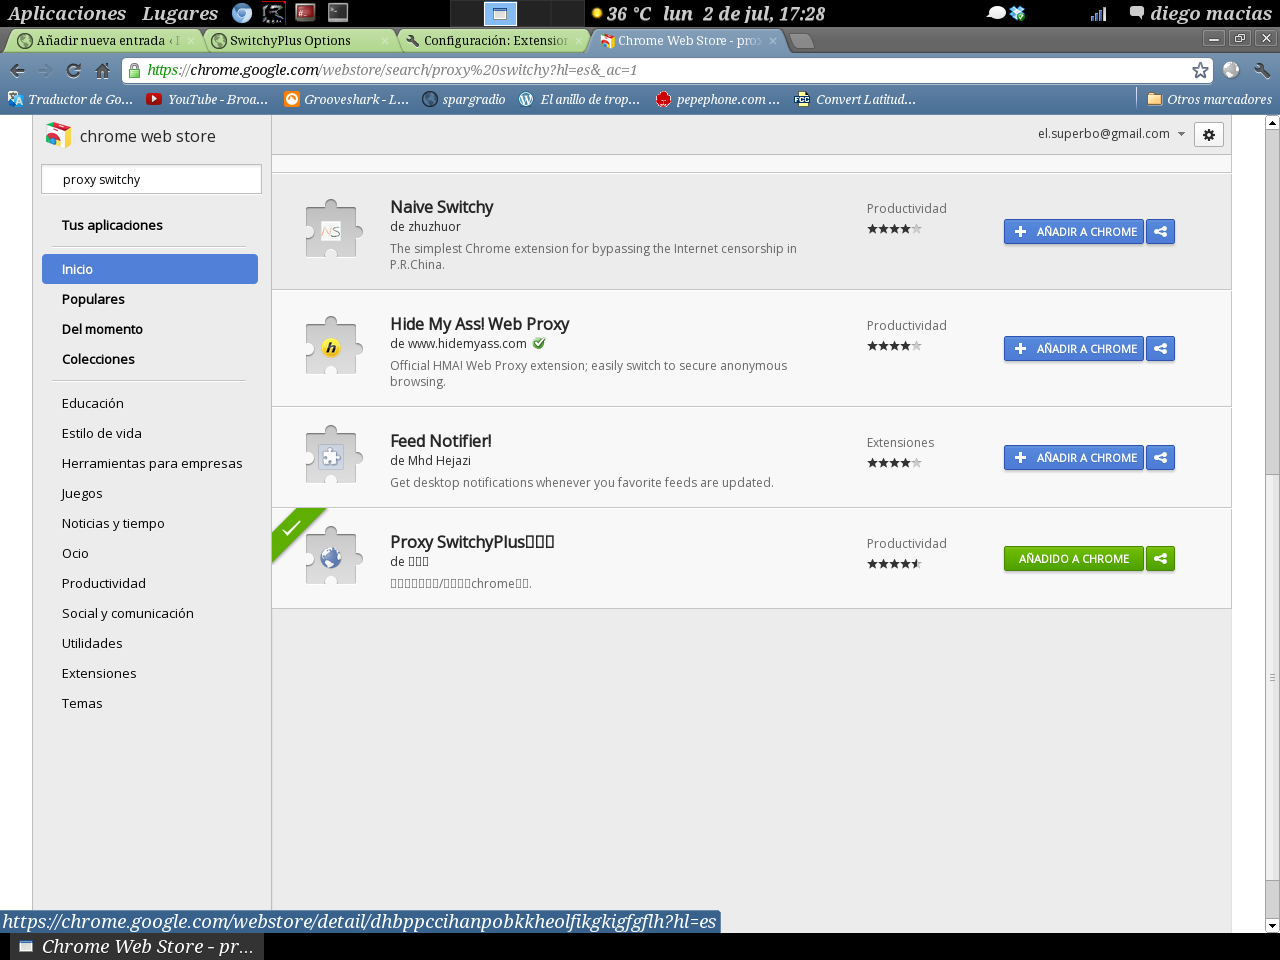Bookmark this page with the star icon
Screen dimensions: 1280x960
[x=1200, y=70]
